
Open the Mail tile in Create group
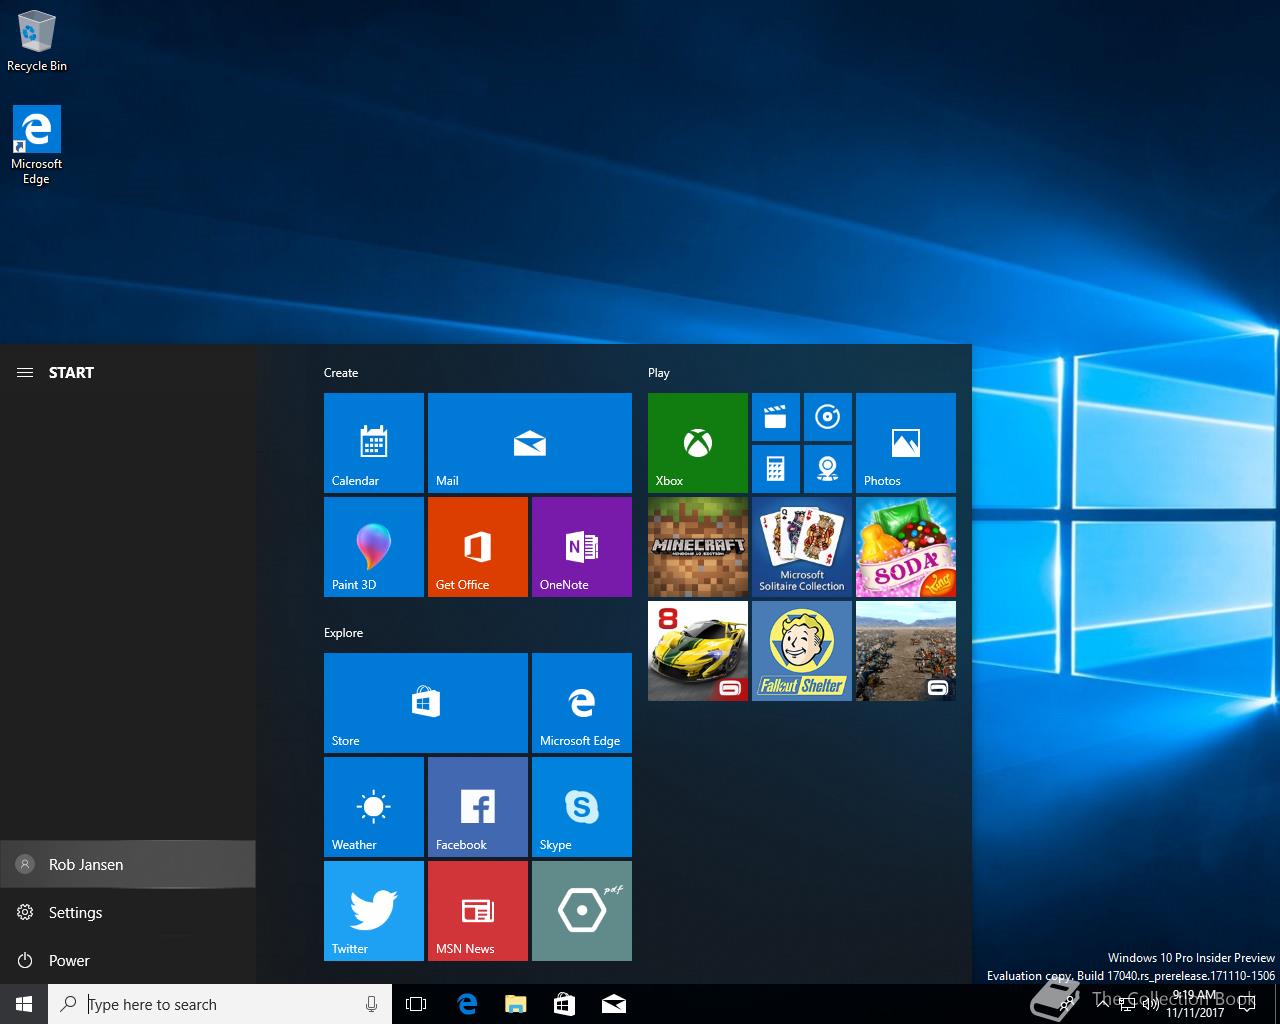point(530,443)
